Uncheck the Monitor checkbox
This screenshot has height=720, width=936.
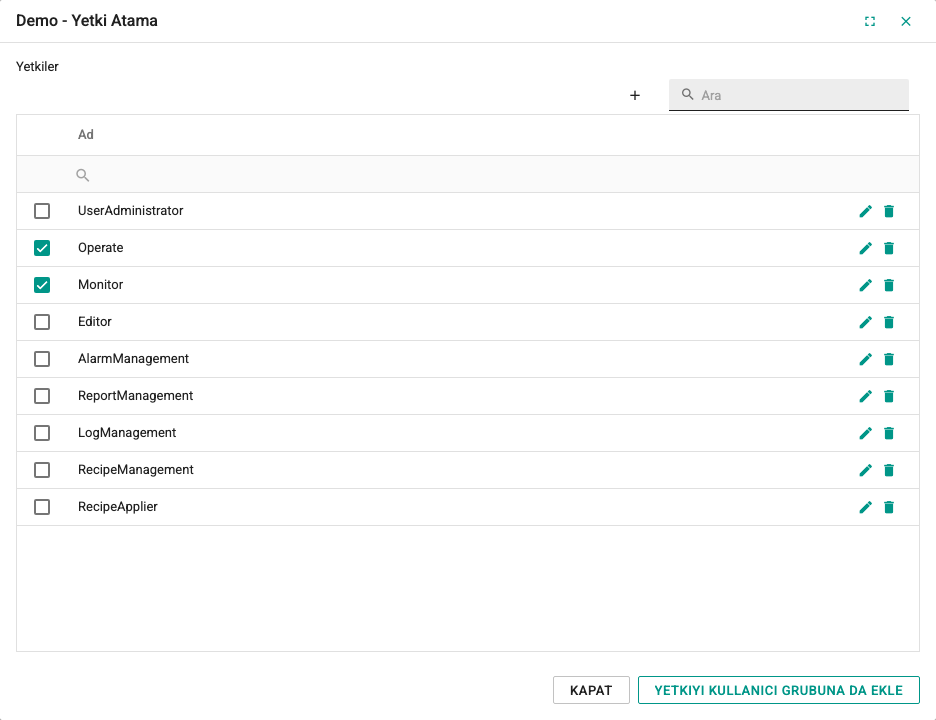click(x=42, y=285)
